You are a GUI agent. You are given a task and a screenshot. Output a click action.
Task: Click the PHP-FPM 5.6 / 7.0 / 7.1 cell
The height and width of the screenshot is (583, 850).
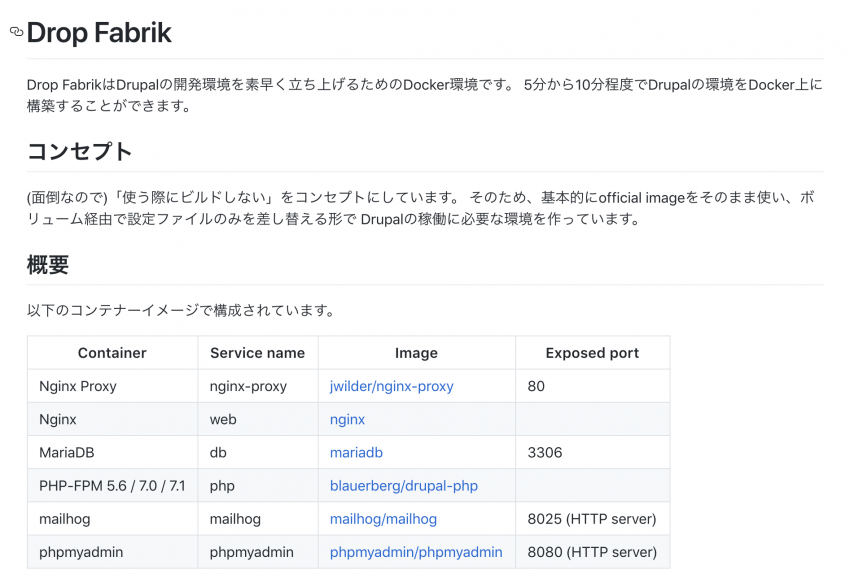111,485
